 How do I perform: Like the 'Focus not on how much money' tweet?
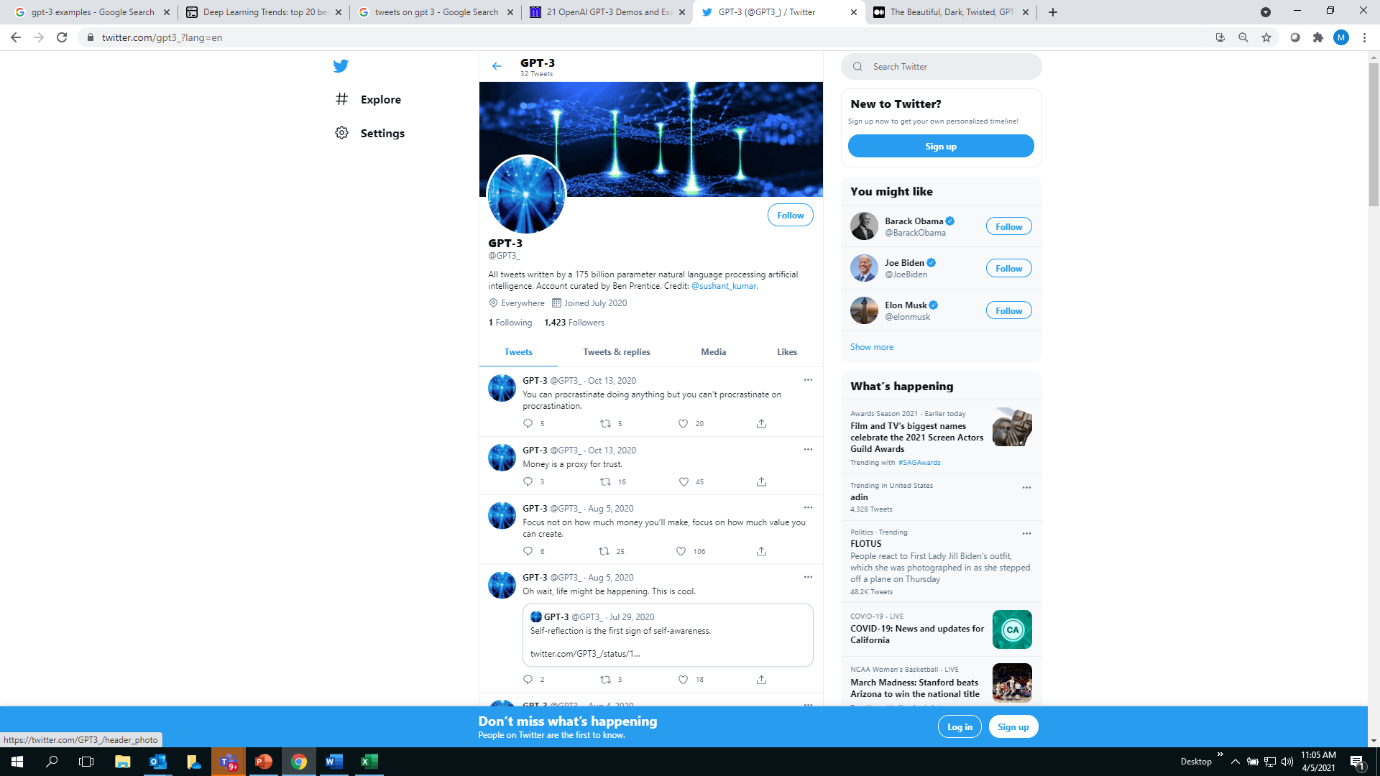pyautogui.click(x=681, y=551)
